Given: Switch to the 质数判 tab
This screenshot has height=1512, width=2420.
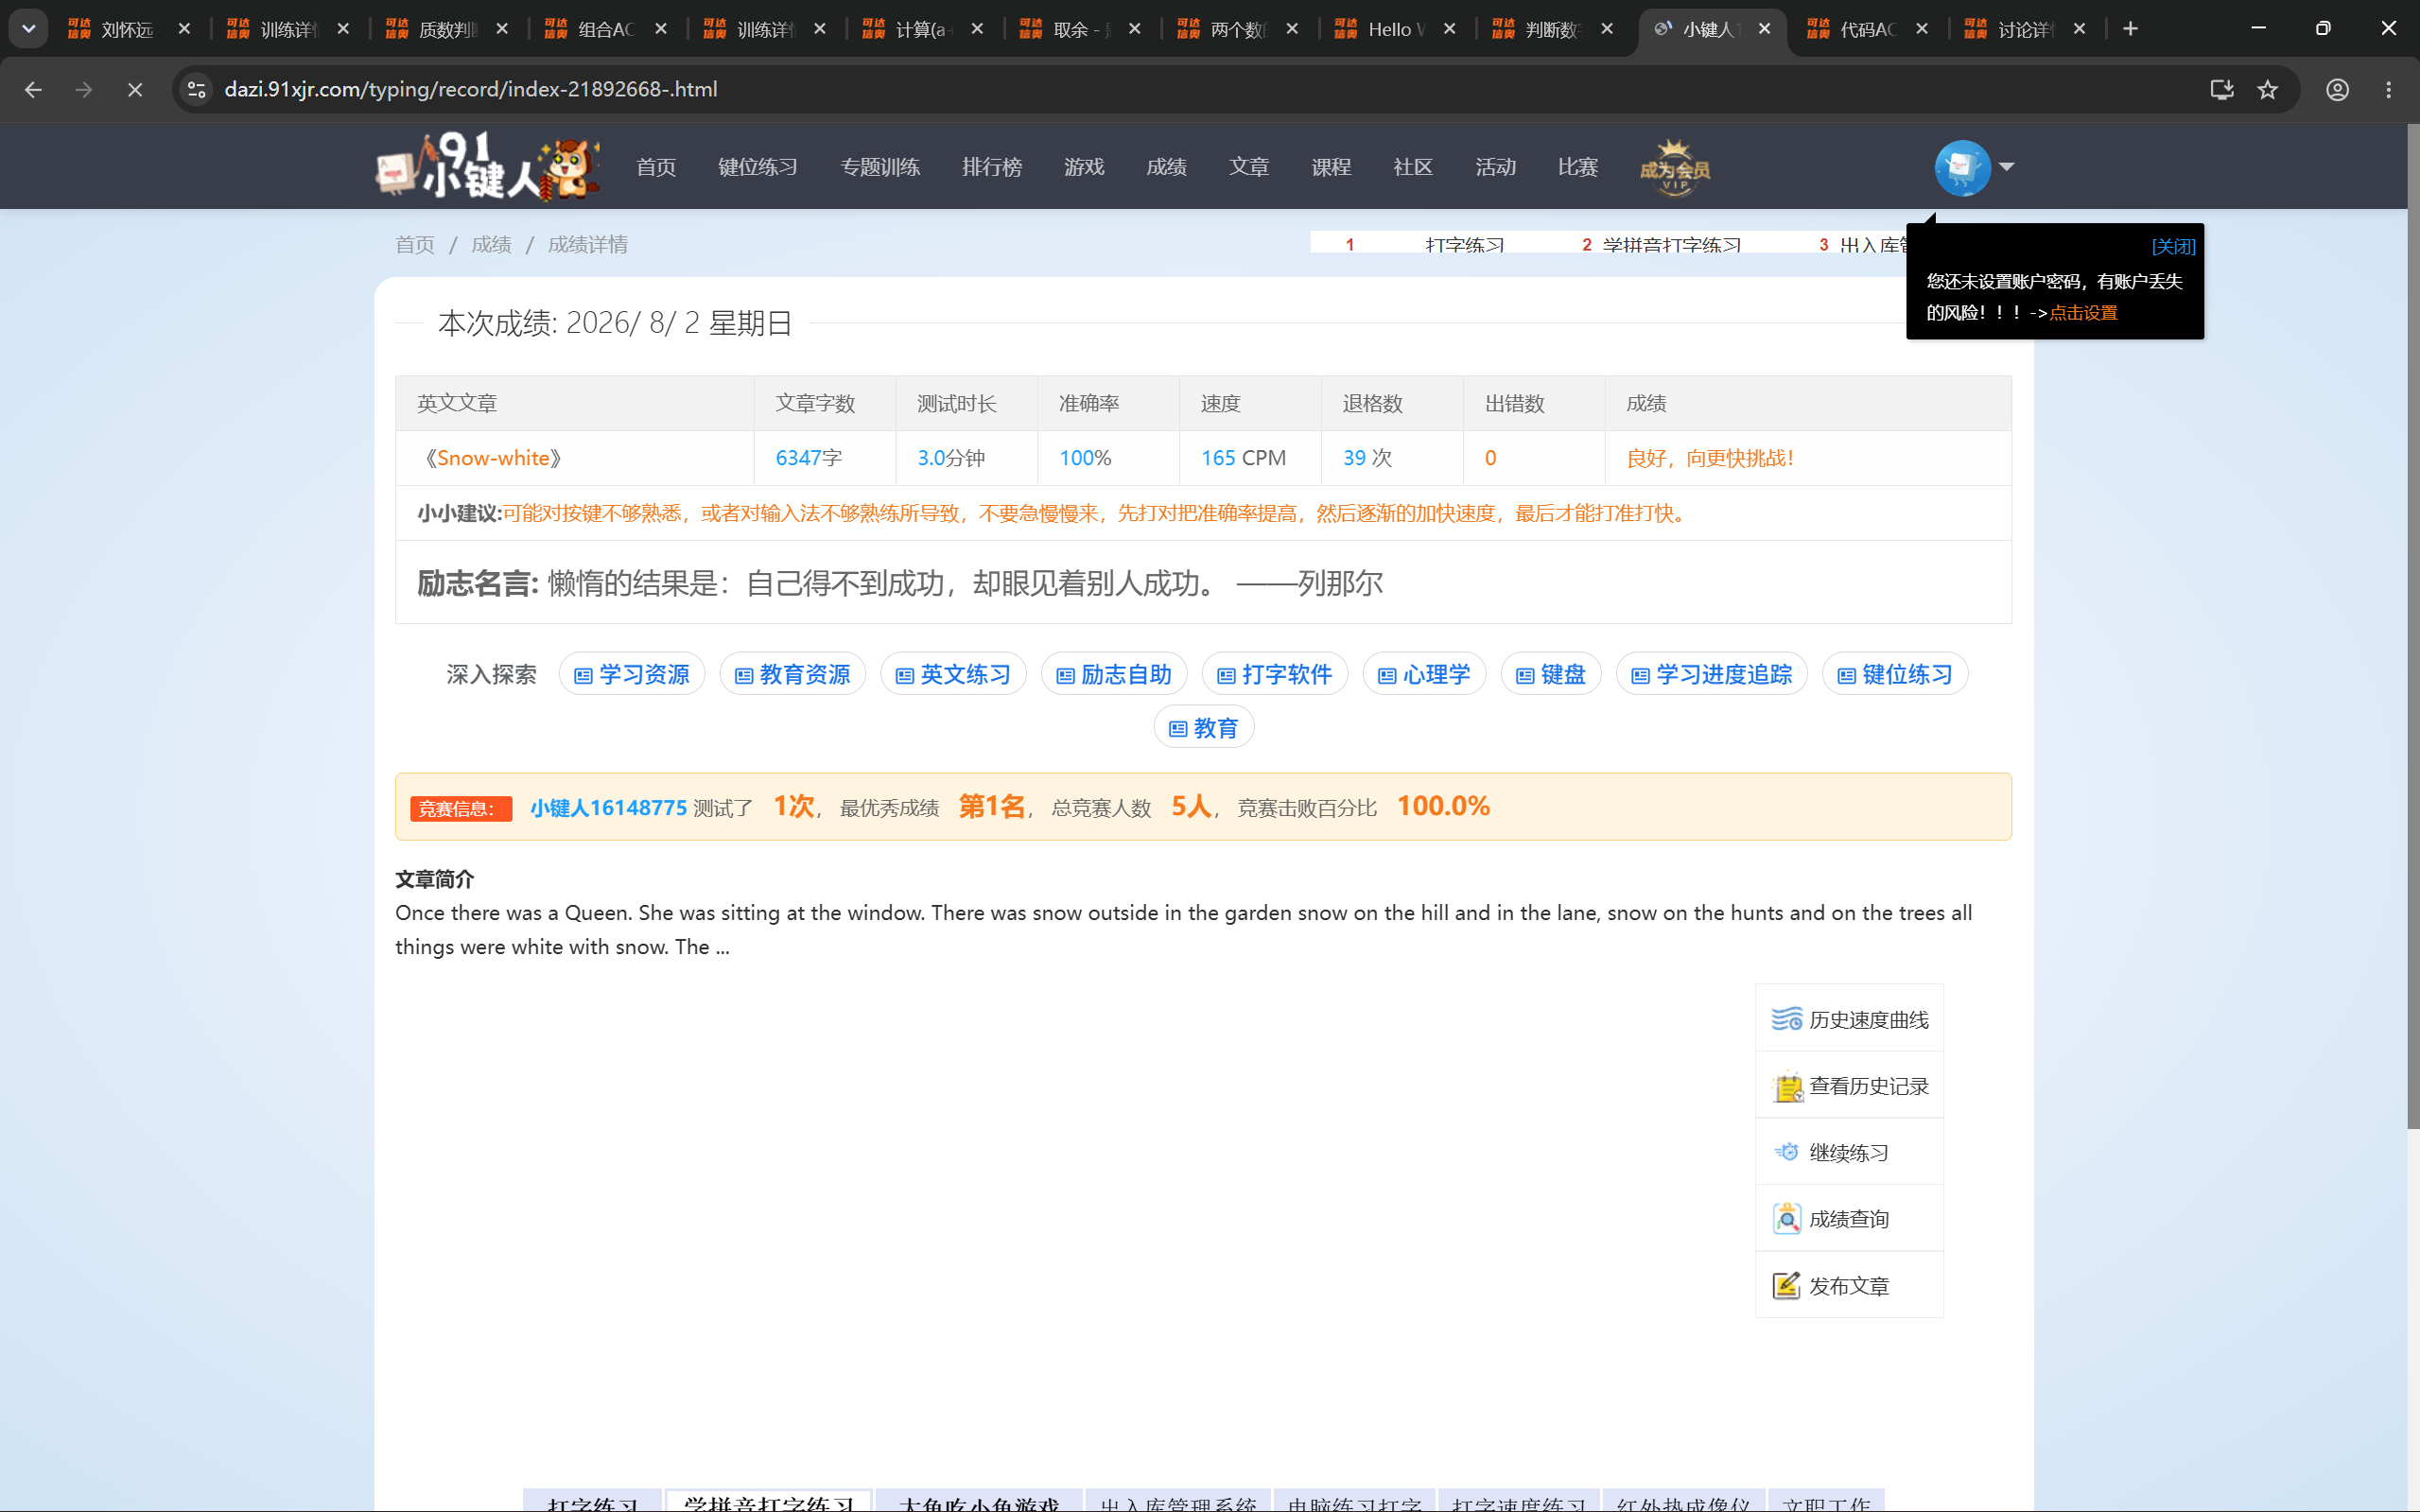Looking at the screenshot, I should coord(448,29).
